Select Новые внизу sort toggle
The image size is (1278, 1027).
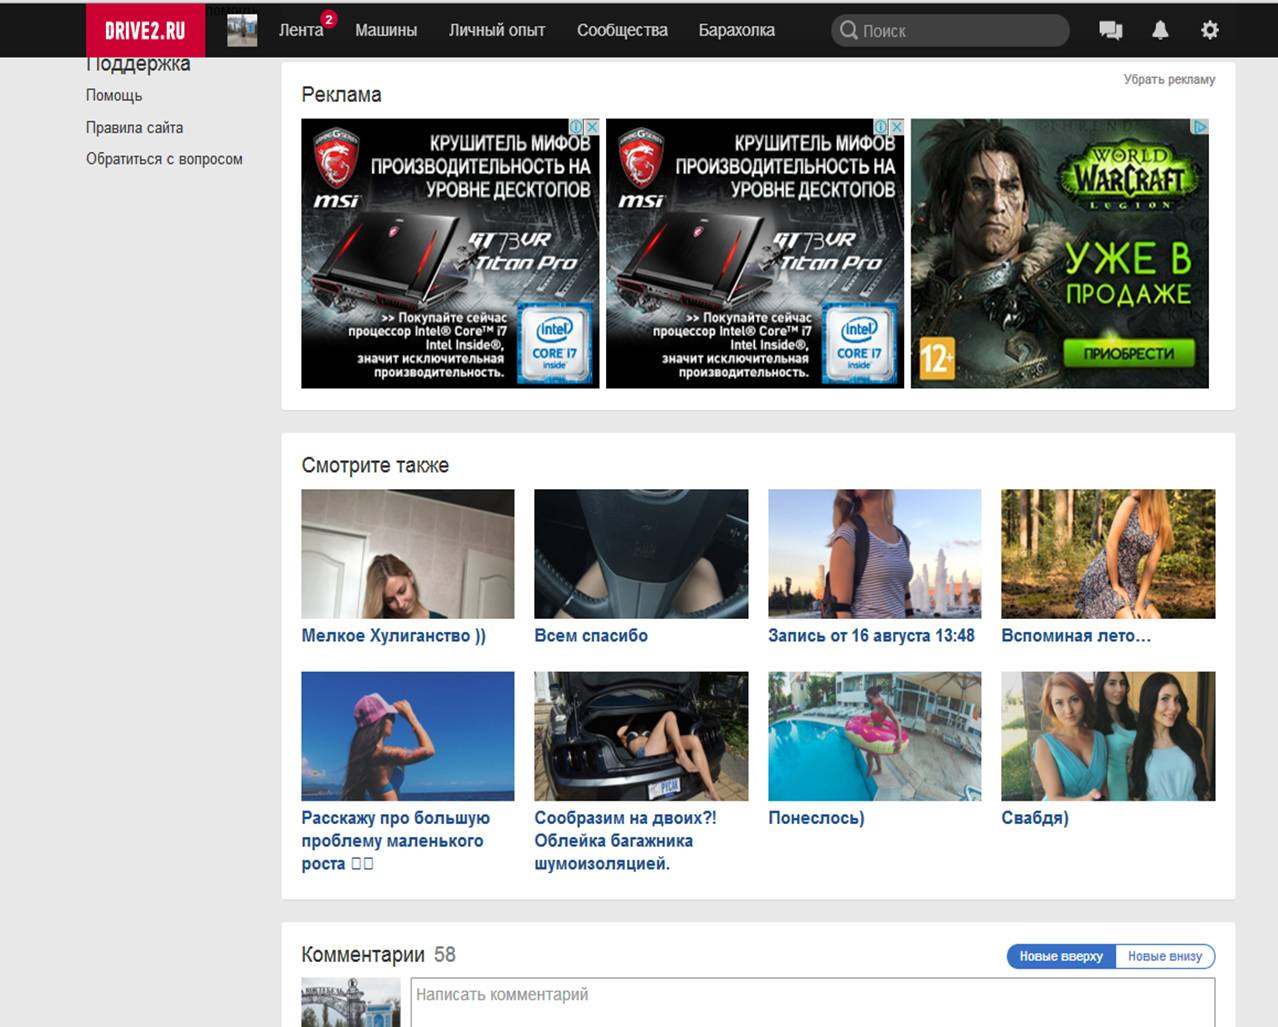click(1165, 956)
